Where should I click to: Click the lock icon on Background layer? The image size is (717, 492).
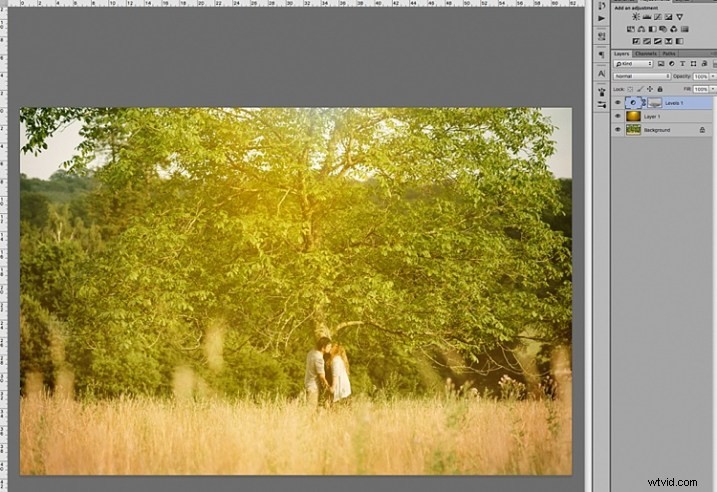coord(702,130)
